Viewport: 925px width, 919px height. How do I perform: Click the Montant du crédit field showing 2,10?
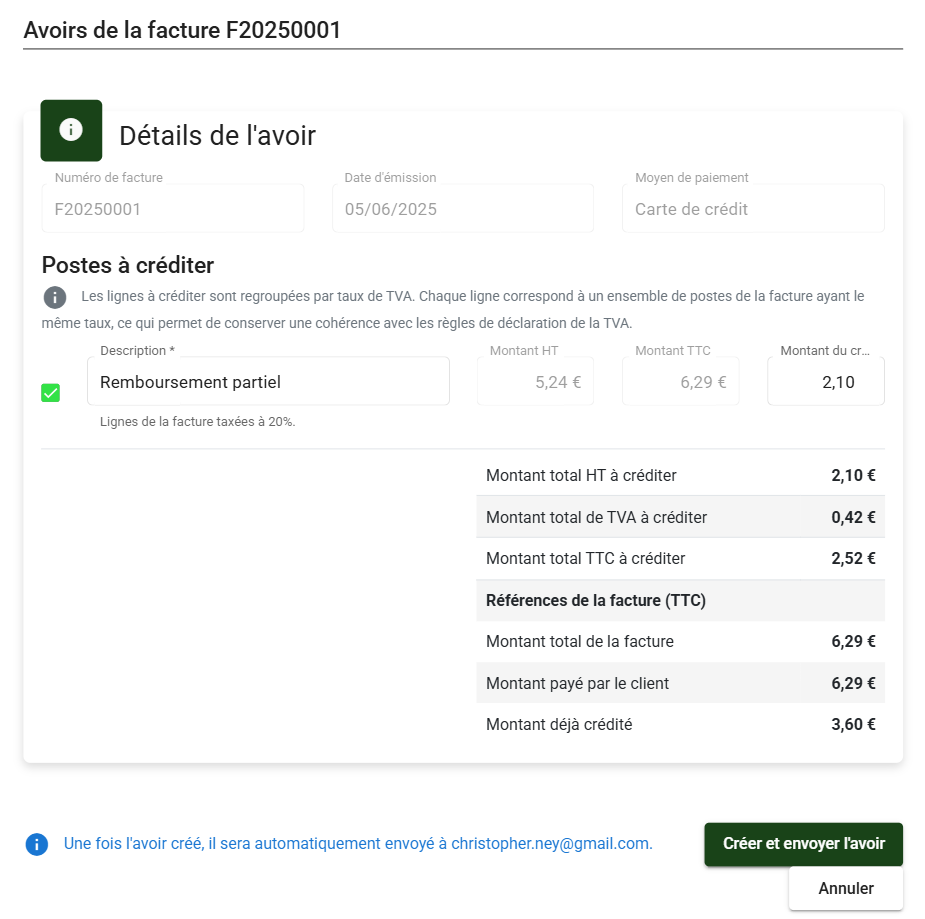(x=825, y=382)
